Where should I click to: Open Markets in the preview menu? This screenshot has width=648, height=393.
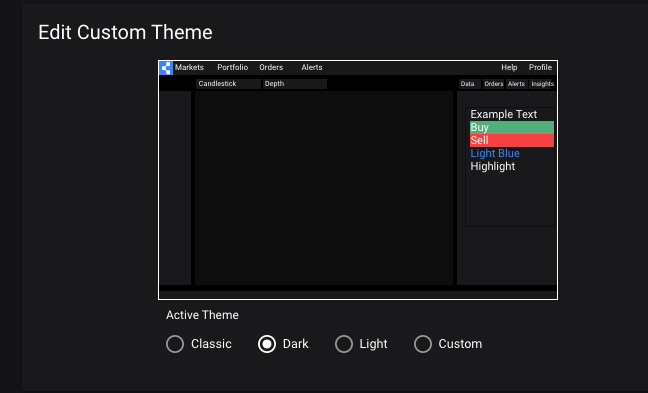(189, 67)
